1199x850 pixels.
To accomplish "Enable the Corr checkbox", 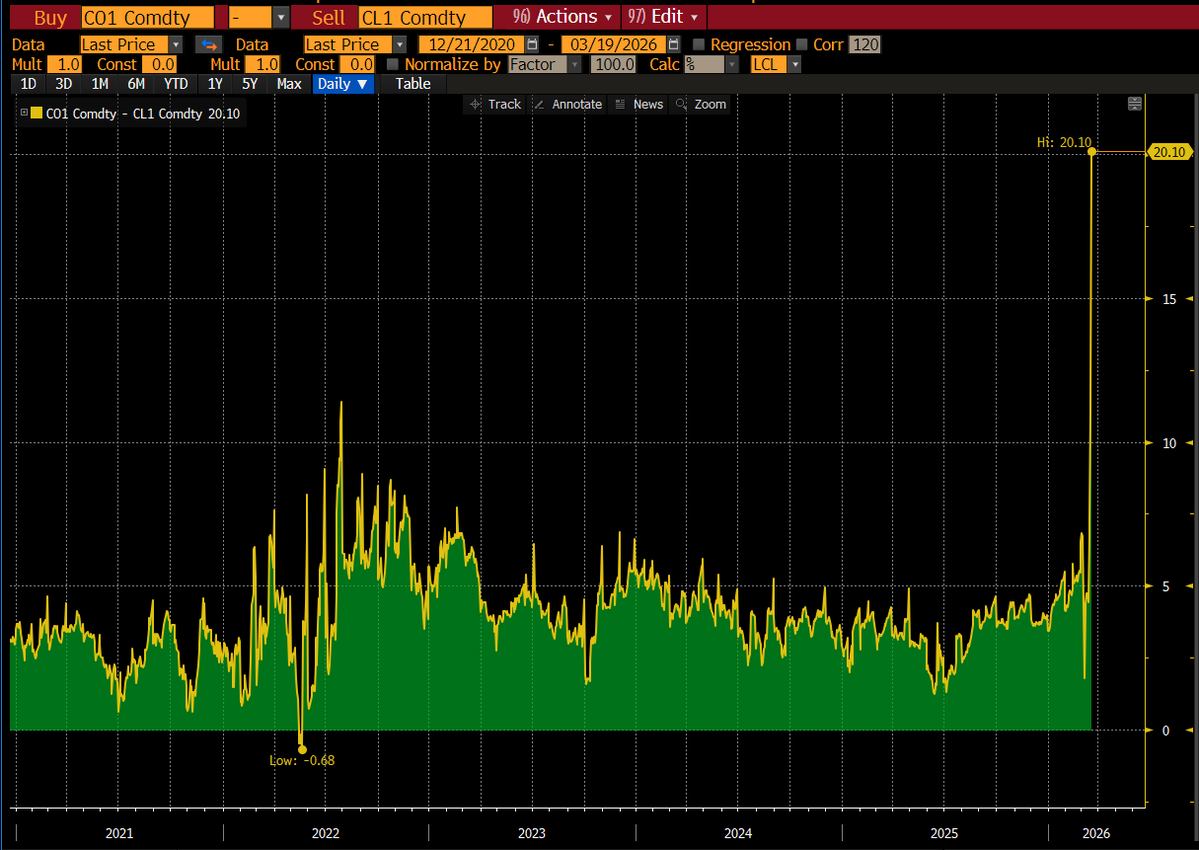I will pyautogui.click(x=801, y=44).
